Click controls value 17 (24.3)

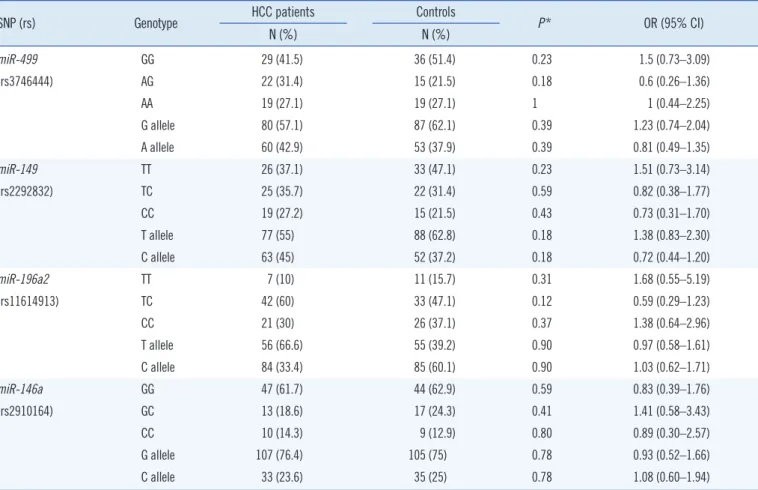coord(435,411)
